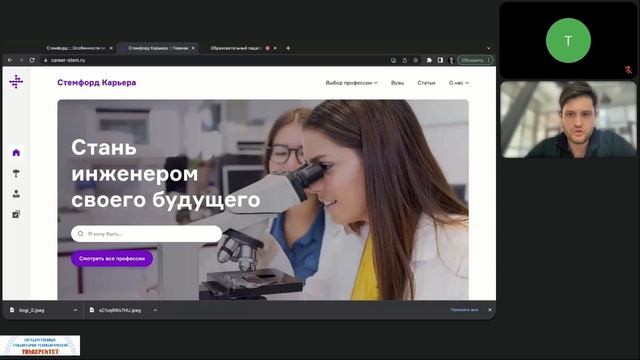Go back with the browser back arrow
Screen dimensions: 640x360
tap(10, 60)
